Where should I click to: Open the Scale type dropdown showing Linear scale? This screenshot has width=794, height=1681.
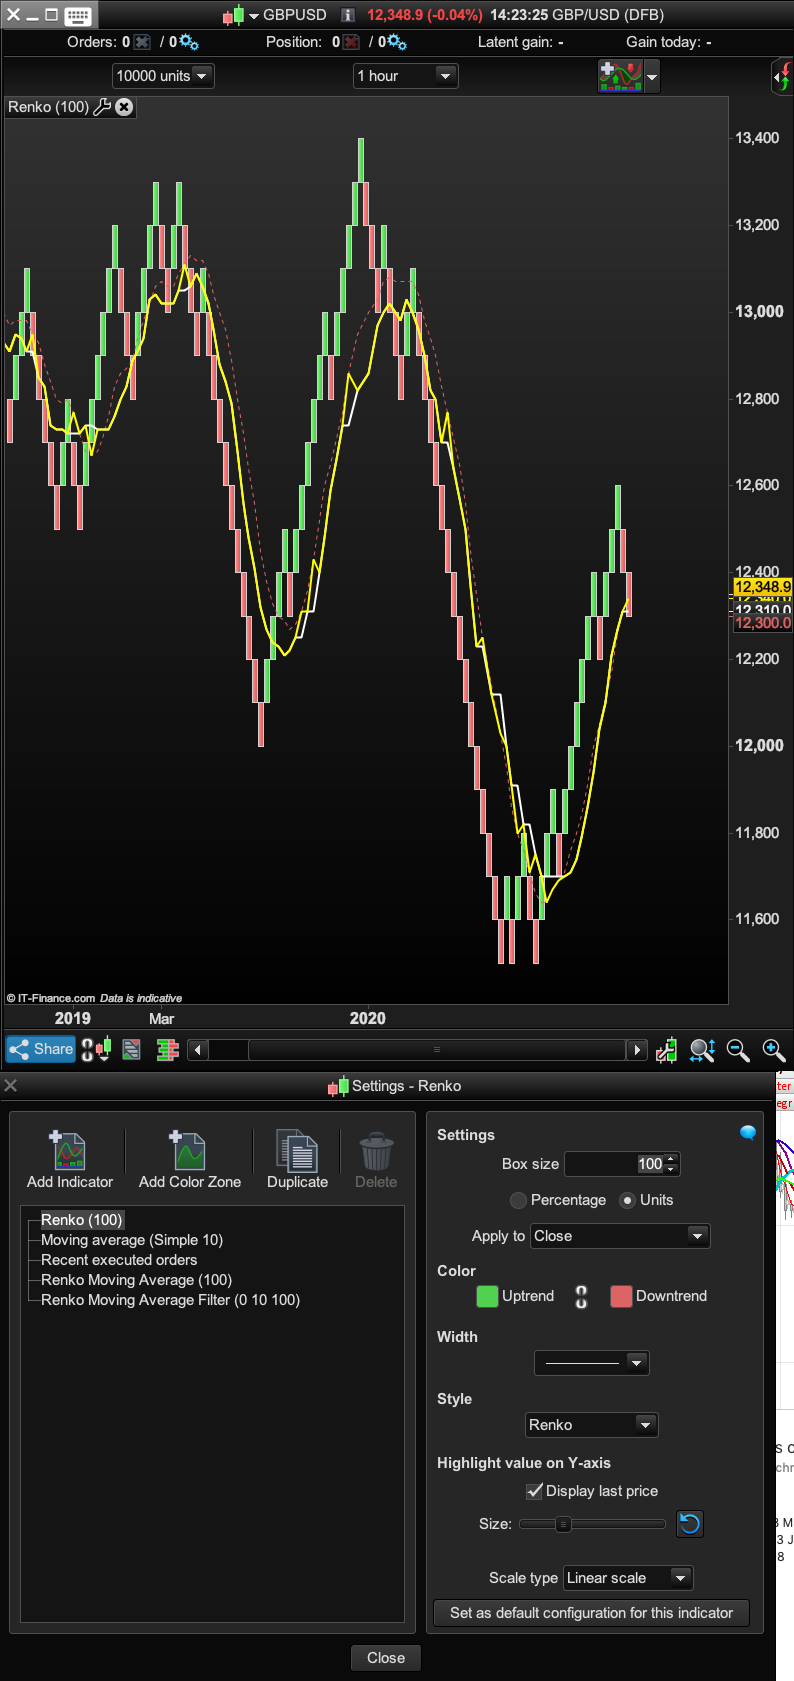628,1578
